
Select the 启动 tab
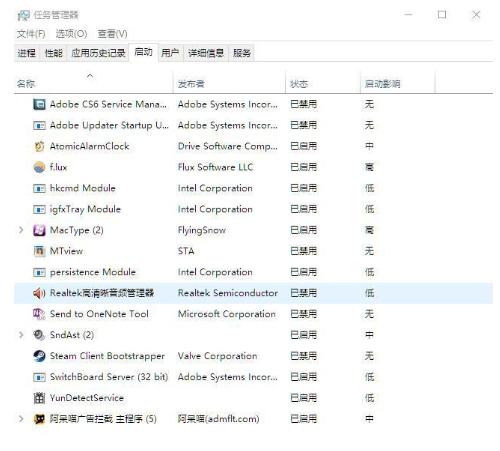coord(143,52)
